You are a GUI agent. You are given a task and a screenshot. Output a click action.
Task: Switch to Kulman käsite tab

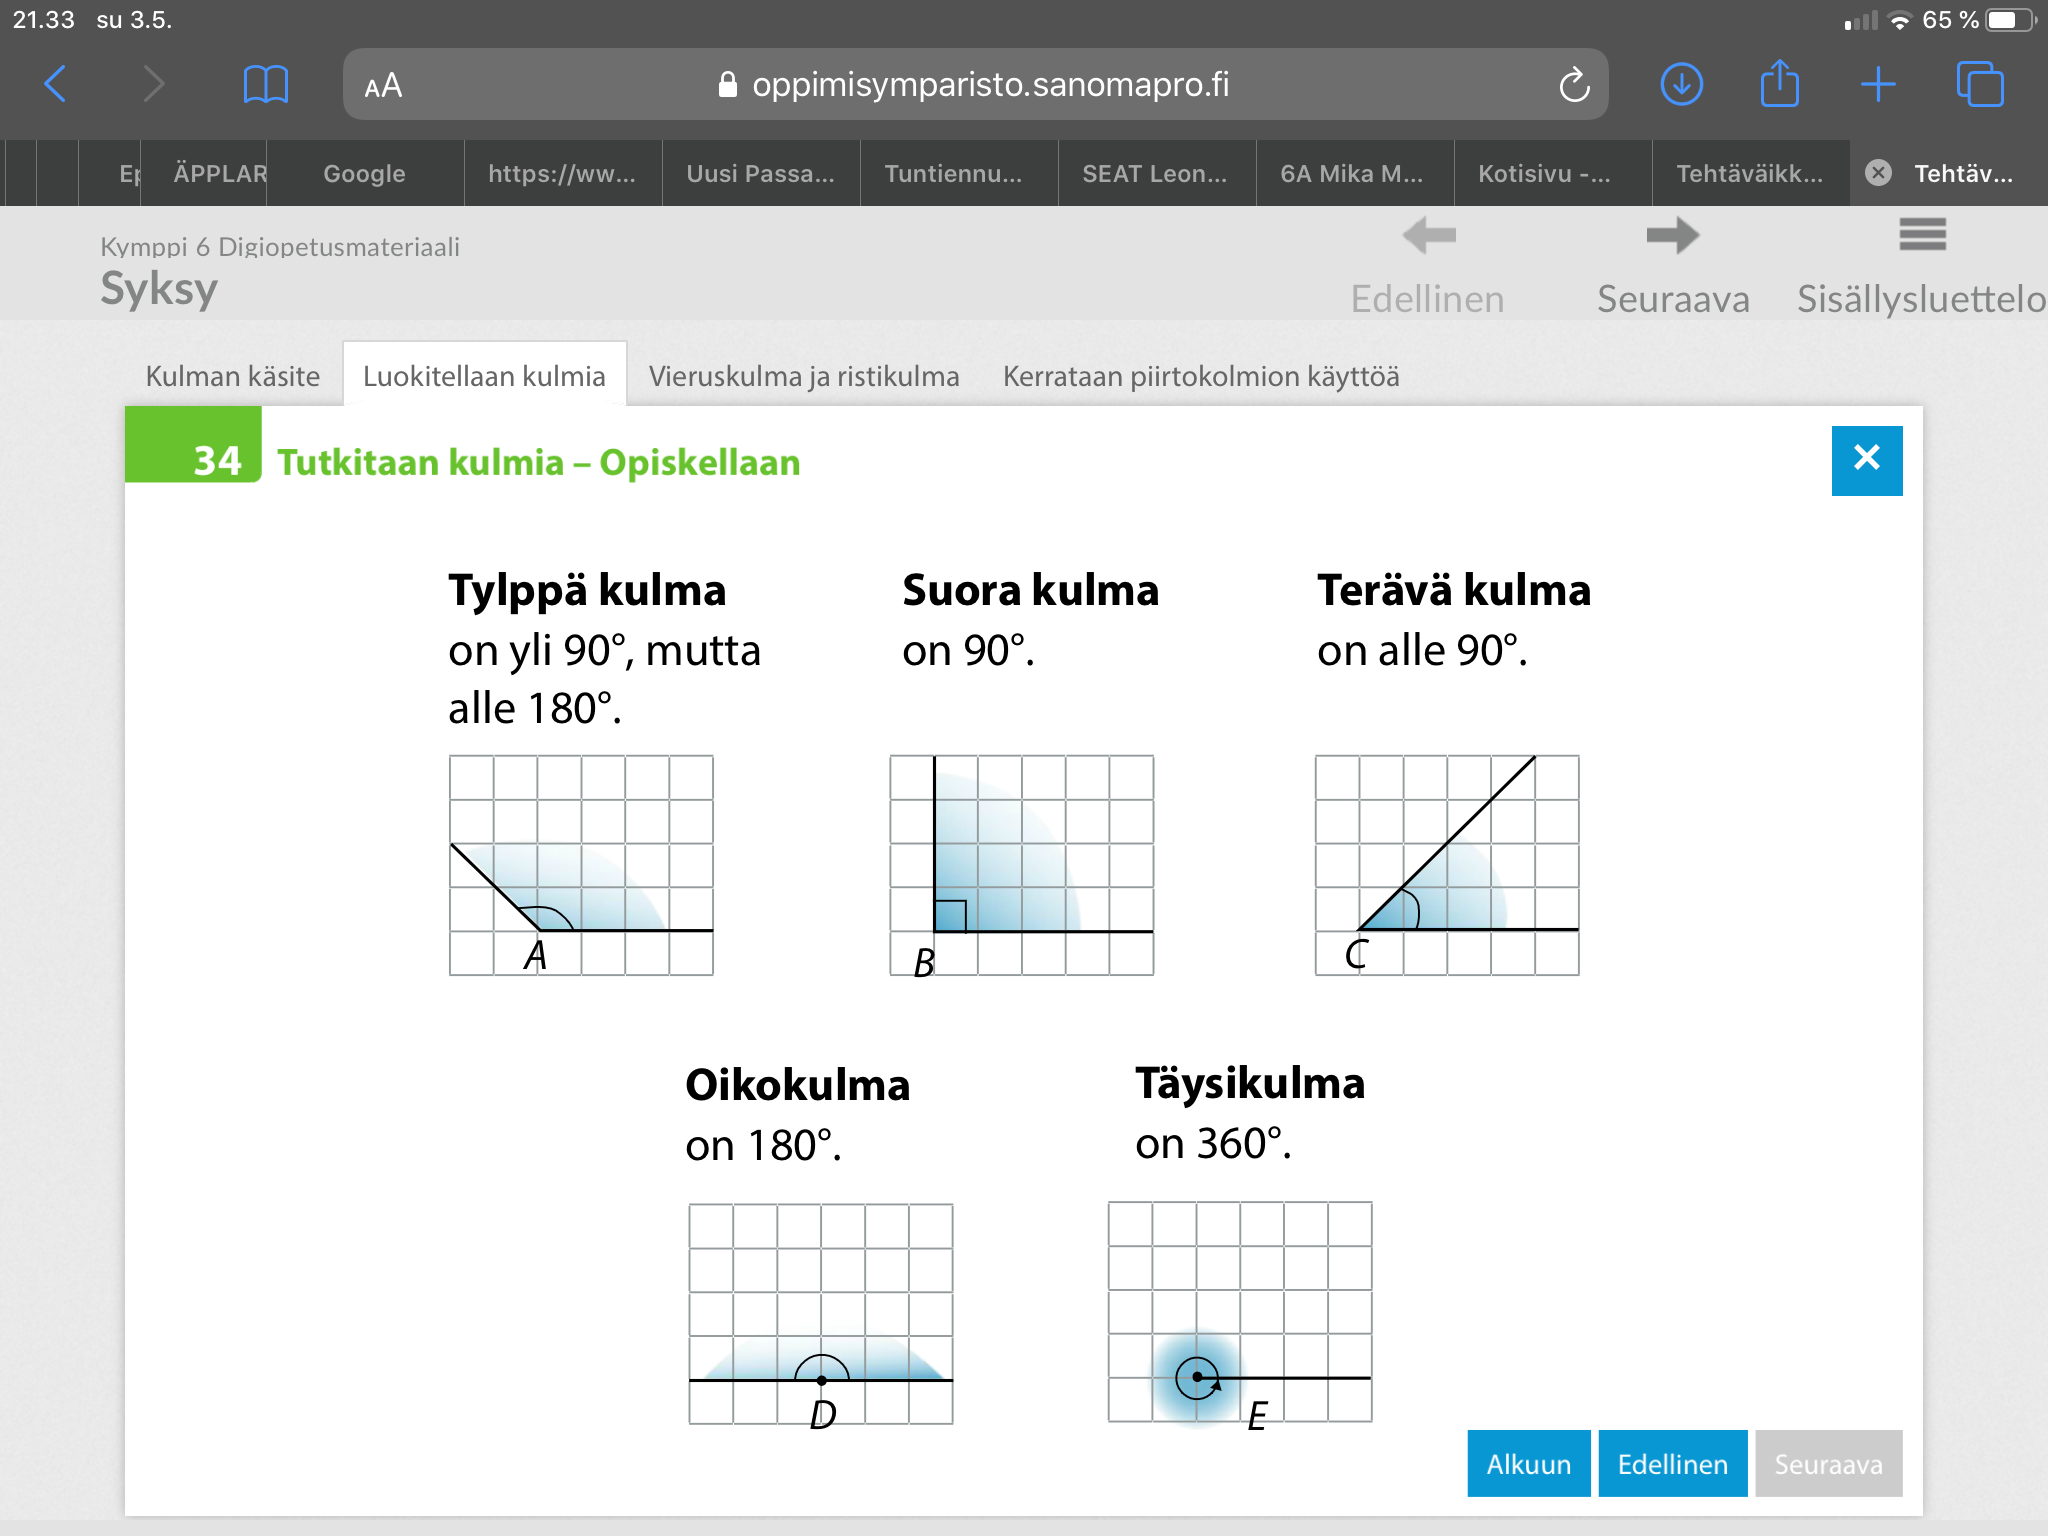point(232,376)
